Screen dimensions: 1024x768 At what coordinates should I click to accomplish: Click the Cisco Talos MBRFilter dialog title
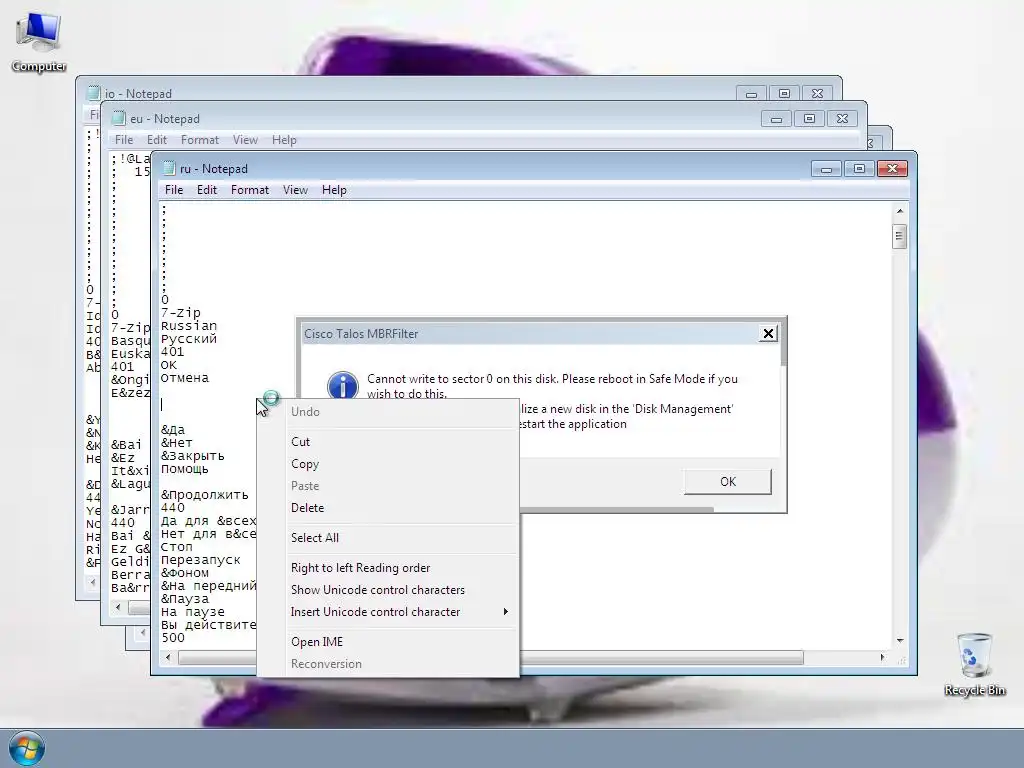pos(360,334)
